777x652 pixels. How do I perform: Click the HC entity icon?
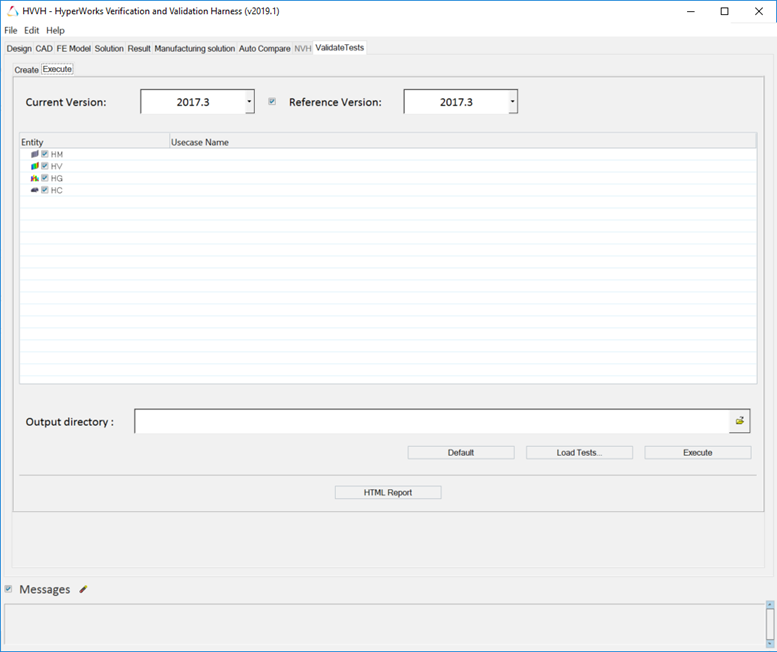[35, 190]
